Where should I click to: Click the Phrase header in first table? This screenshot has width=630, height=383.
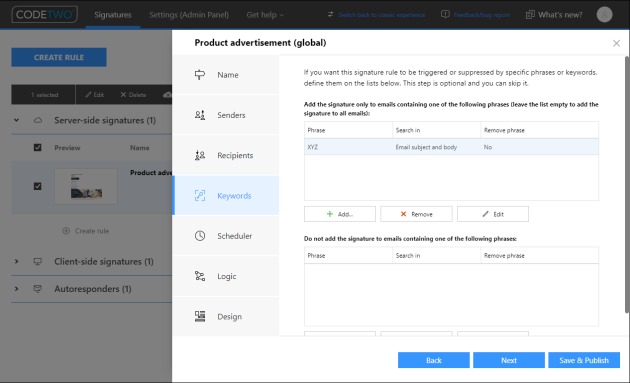(316, 130)
